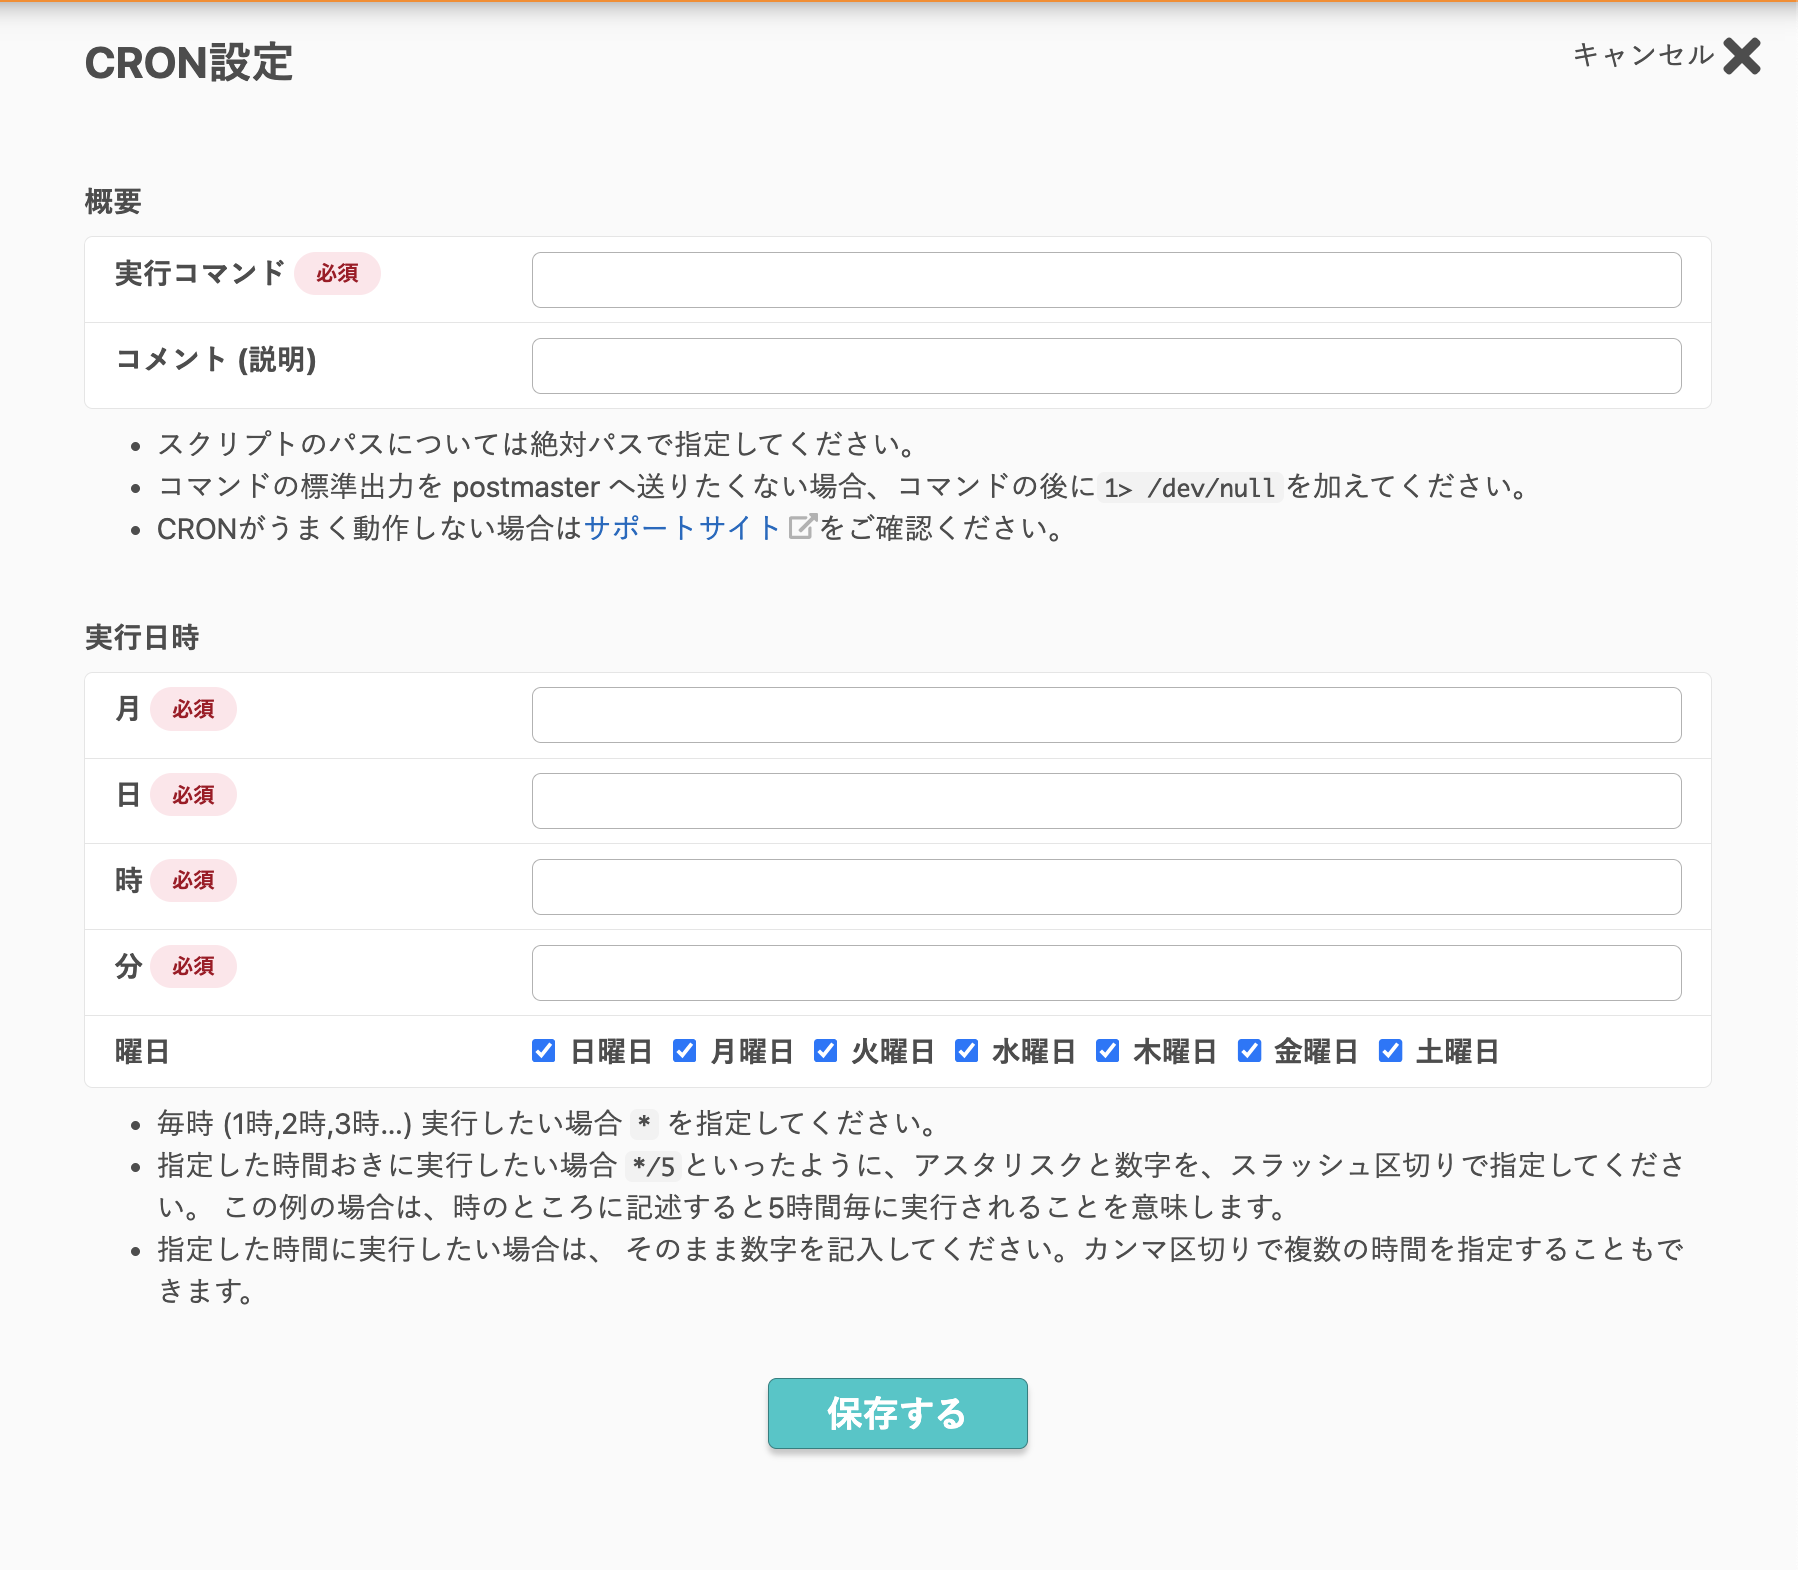Image resolution: width=1798 pixels, height=1570 pixels.
Task: Focus the 実行コマンド input field
Action: point(1105,280)
